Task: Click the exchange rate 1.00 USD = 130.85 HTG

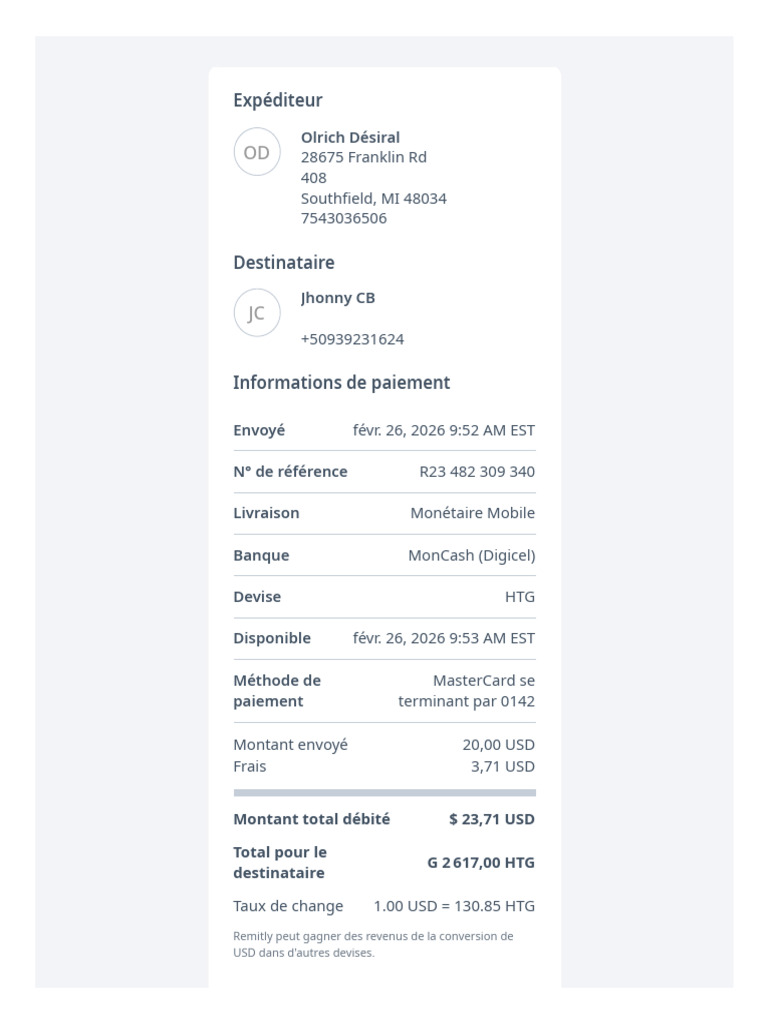Action: [454, 906]
